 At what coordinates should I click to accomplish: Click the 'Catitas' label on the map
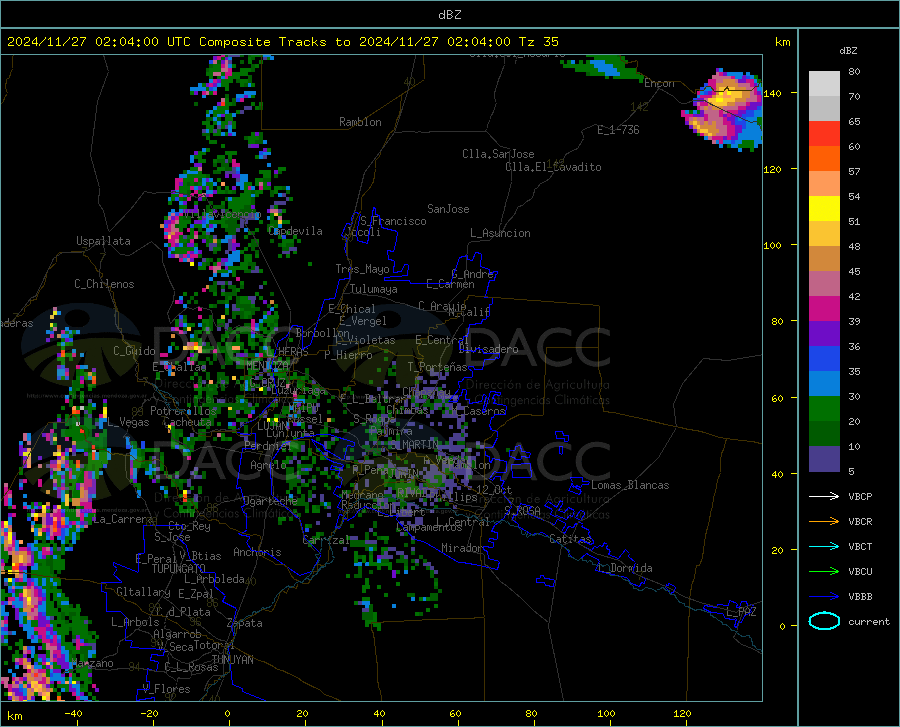(x=570, y=539)
